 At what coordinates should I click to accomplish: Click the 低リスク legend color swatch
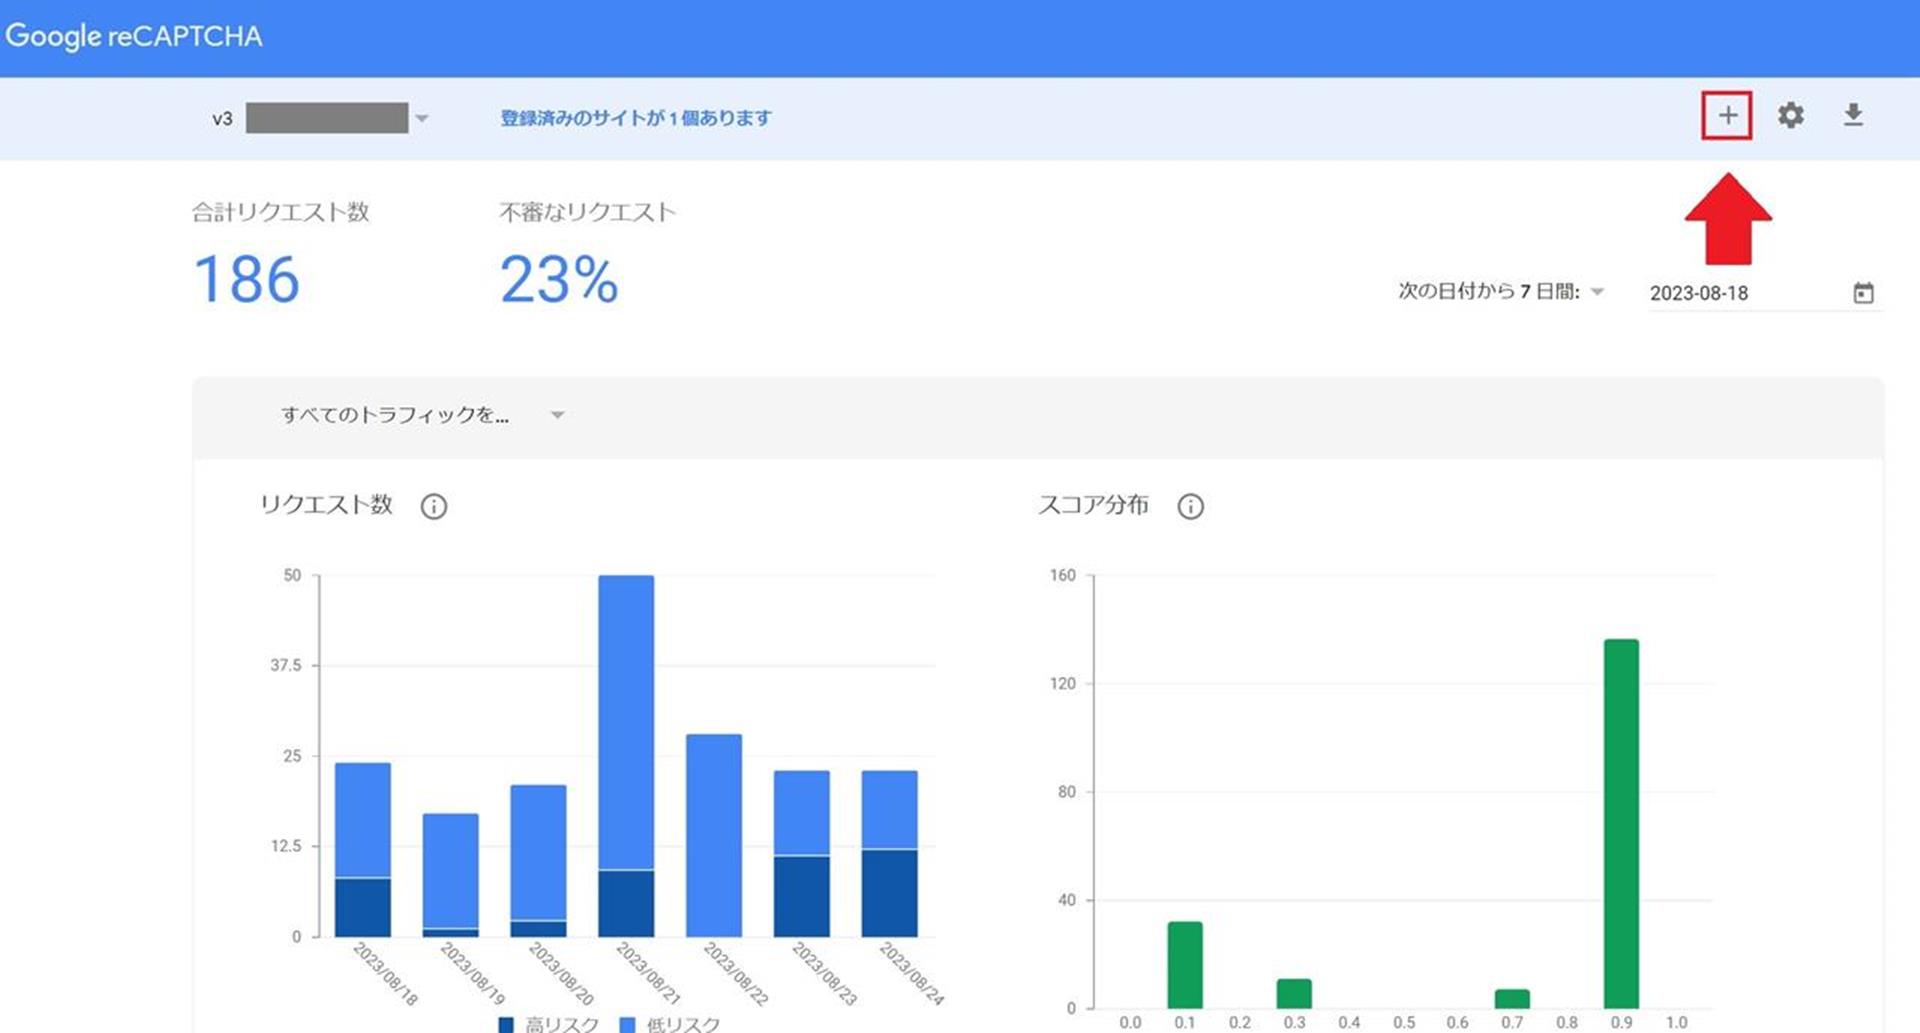click(x=628, y=1024)
